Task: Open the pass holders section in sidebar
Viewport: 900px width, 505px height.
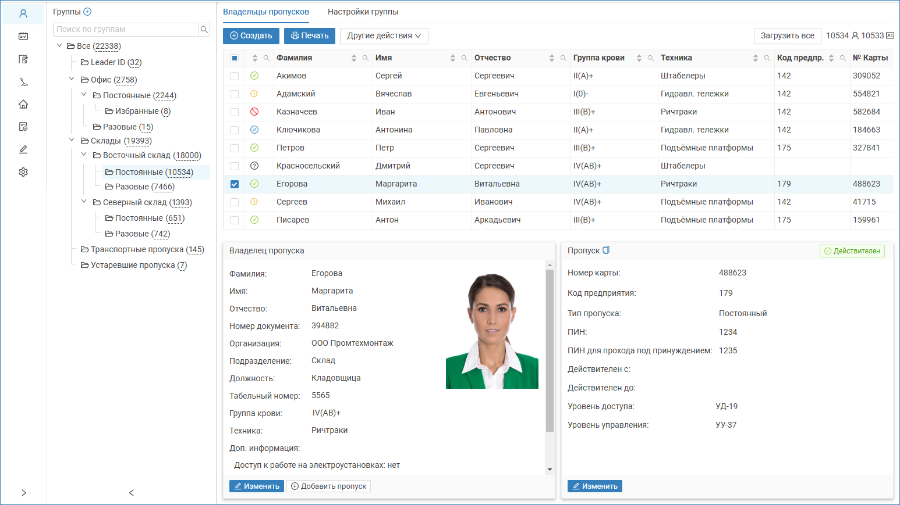Action: click(x=23, y=13)
